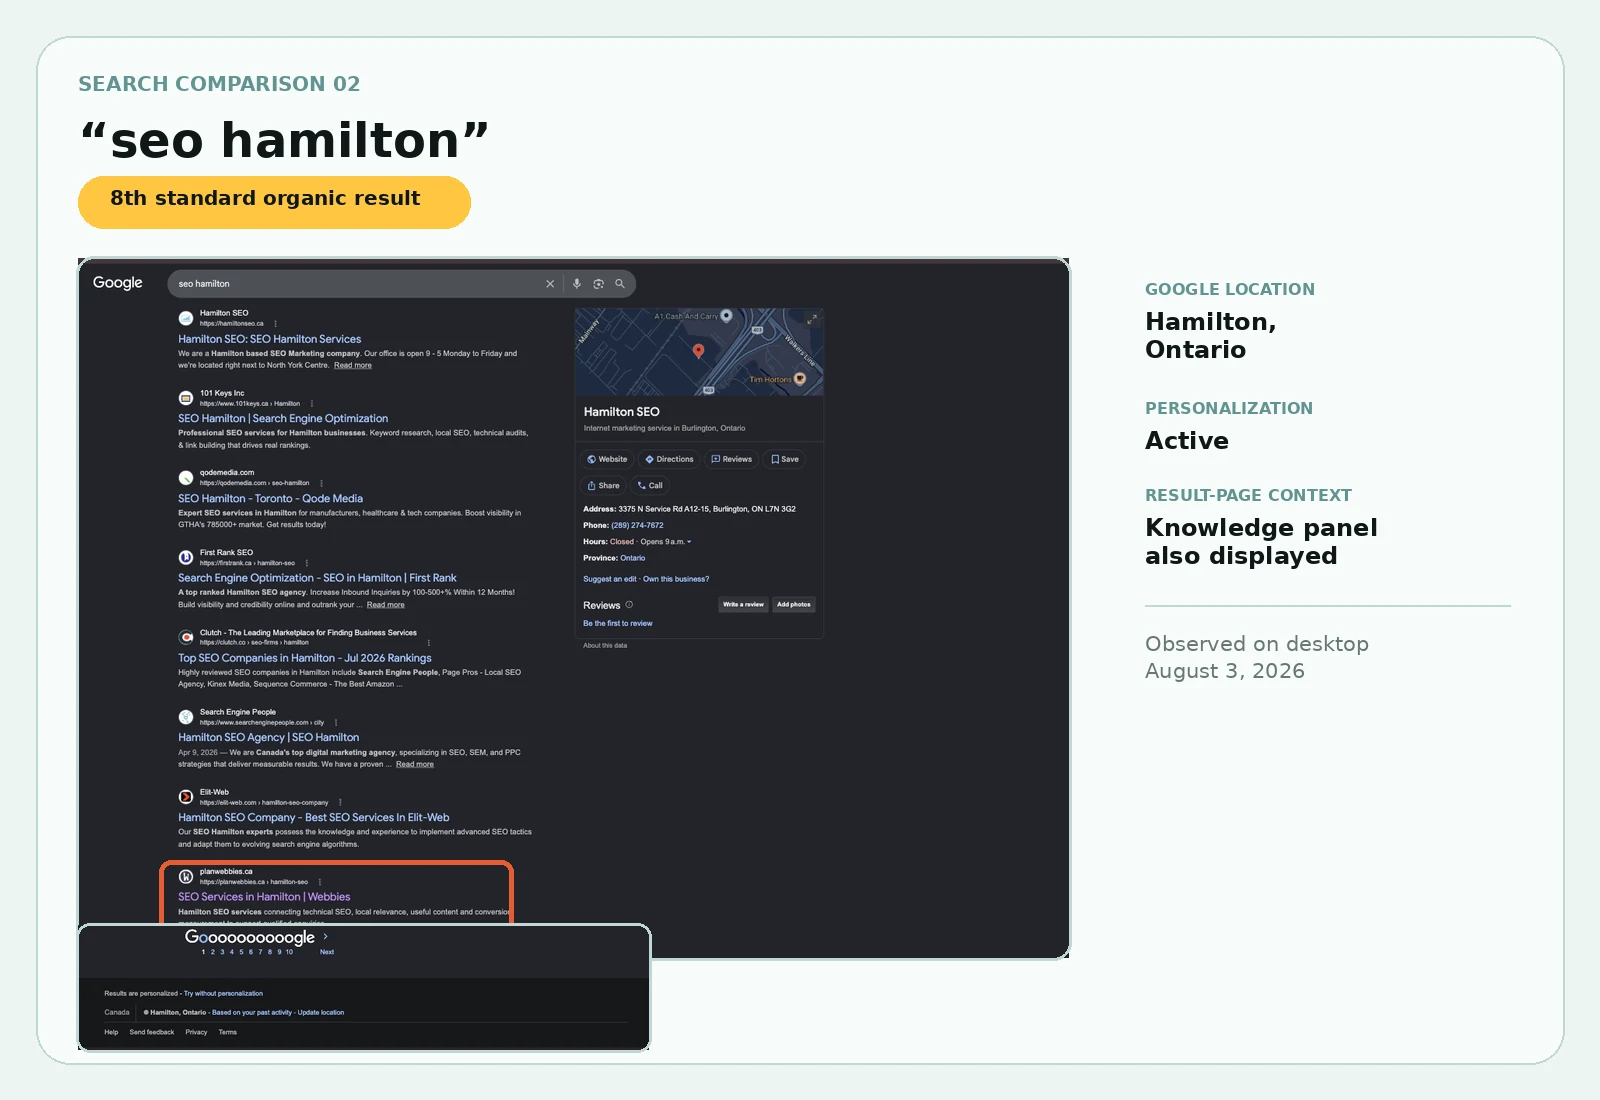Click 'Add photos' button
Viewport: 1600px width, 1100px height.
[794, 605]
